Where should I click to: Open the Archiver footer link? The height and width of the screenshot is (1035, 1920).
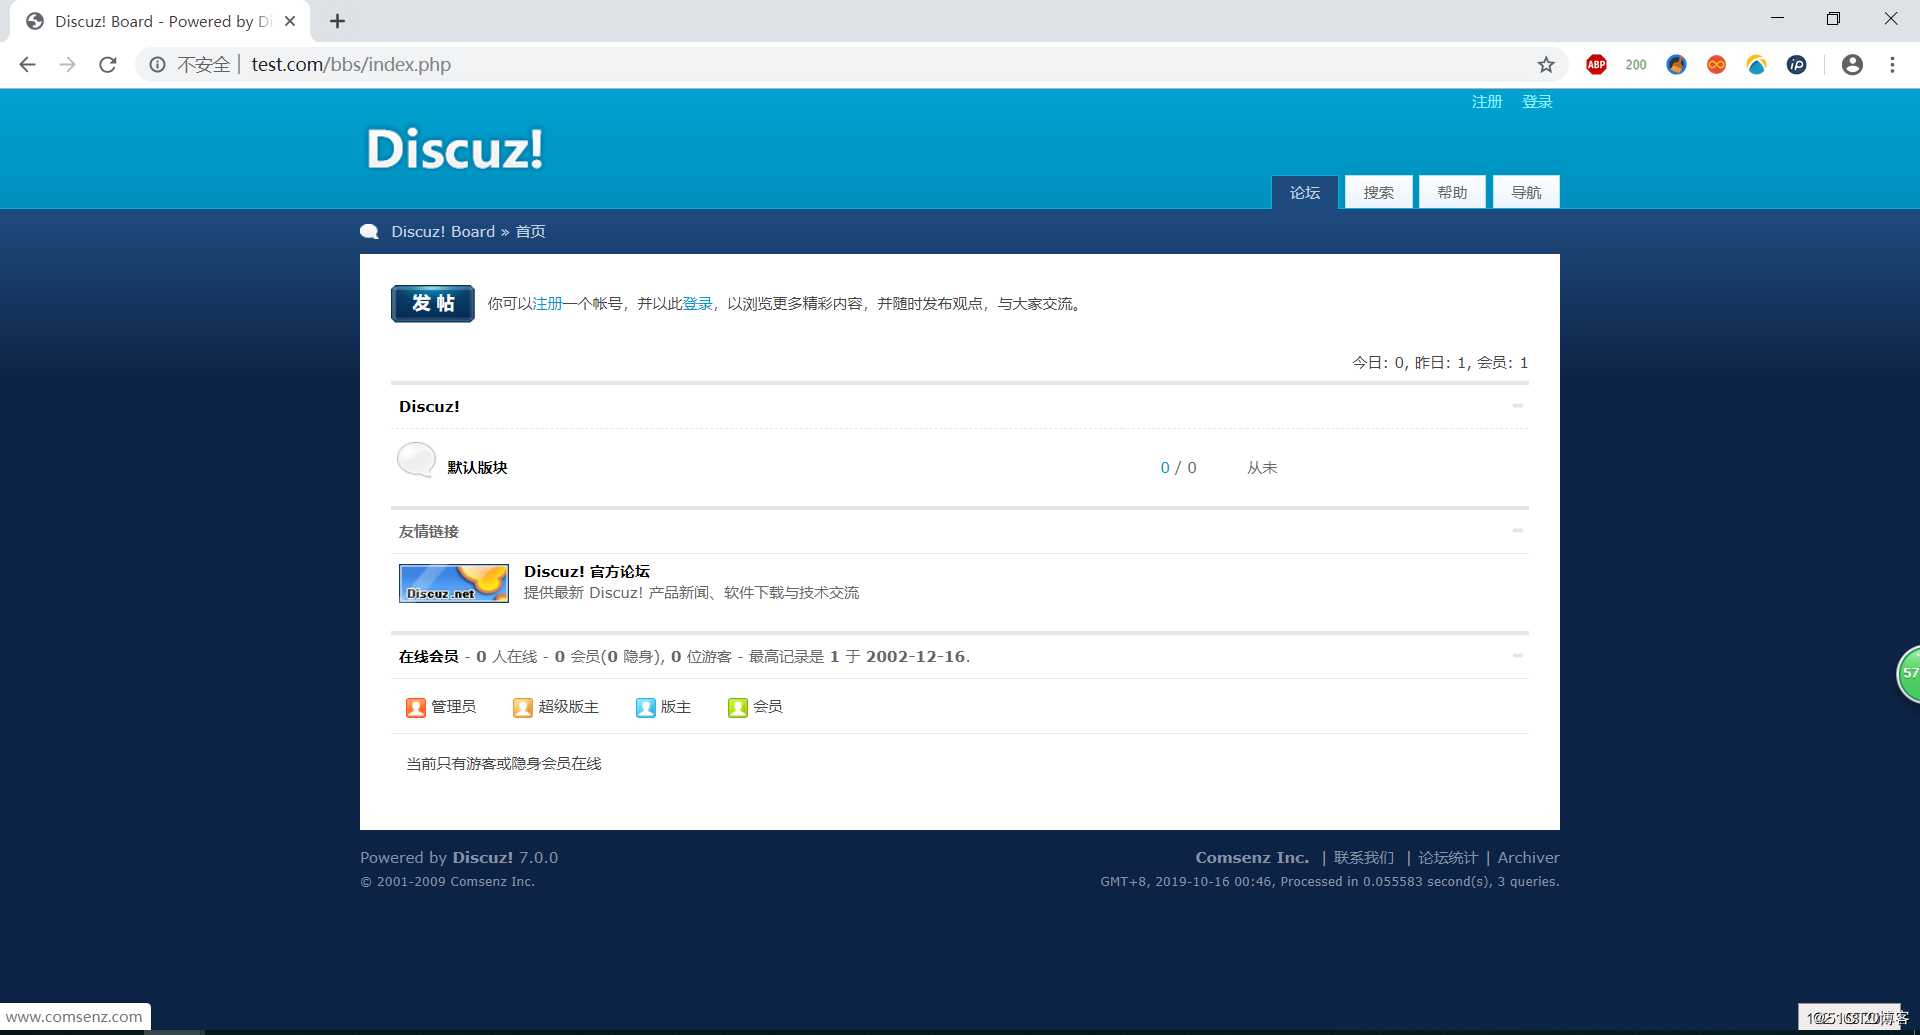click(1528, 858)
